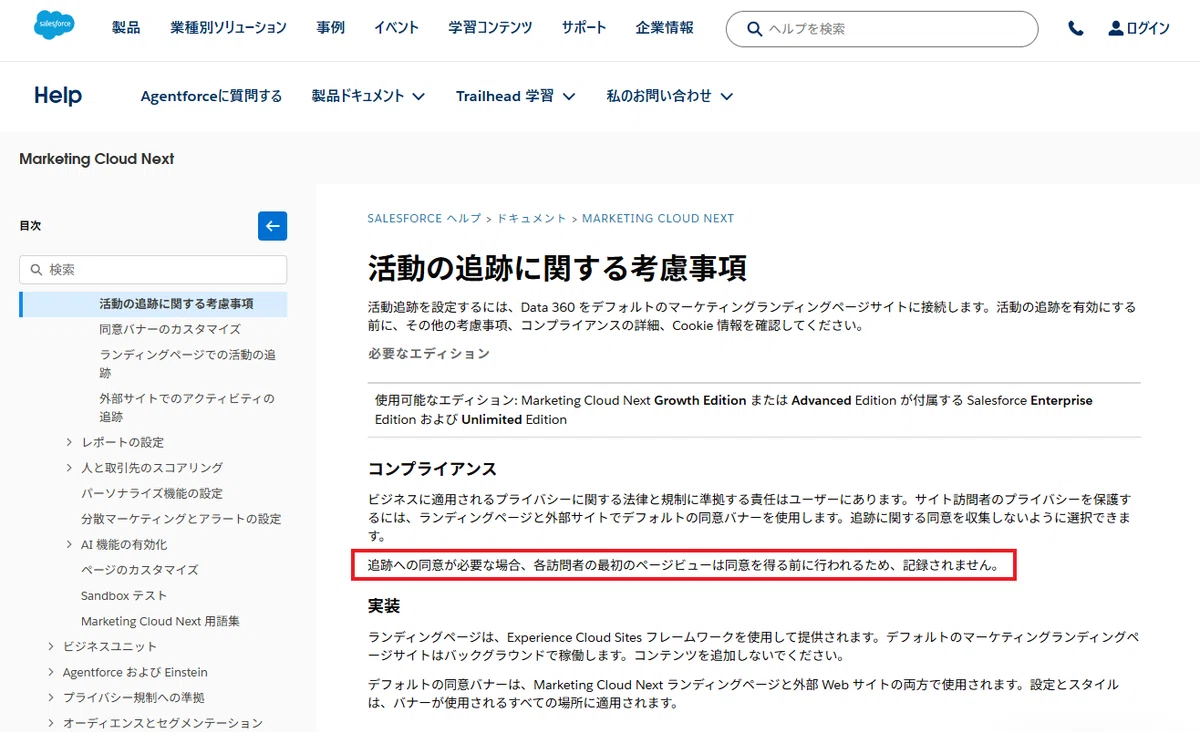Open Agentforceに質問する
The width and height of the screenshot is (1200, 732).
point(211,96)
